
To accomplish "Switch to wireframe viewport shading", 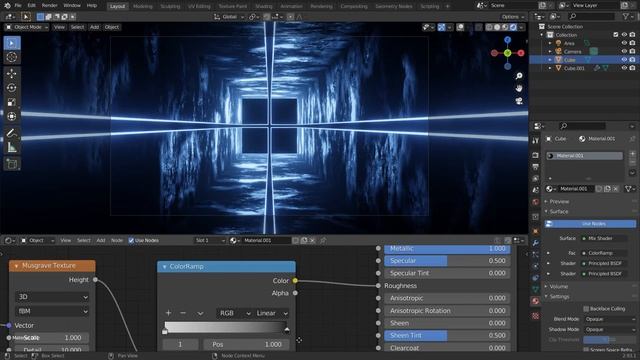I will pos(489,27).
